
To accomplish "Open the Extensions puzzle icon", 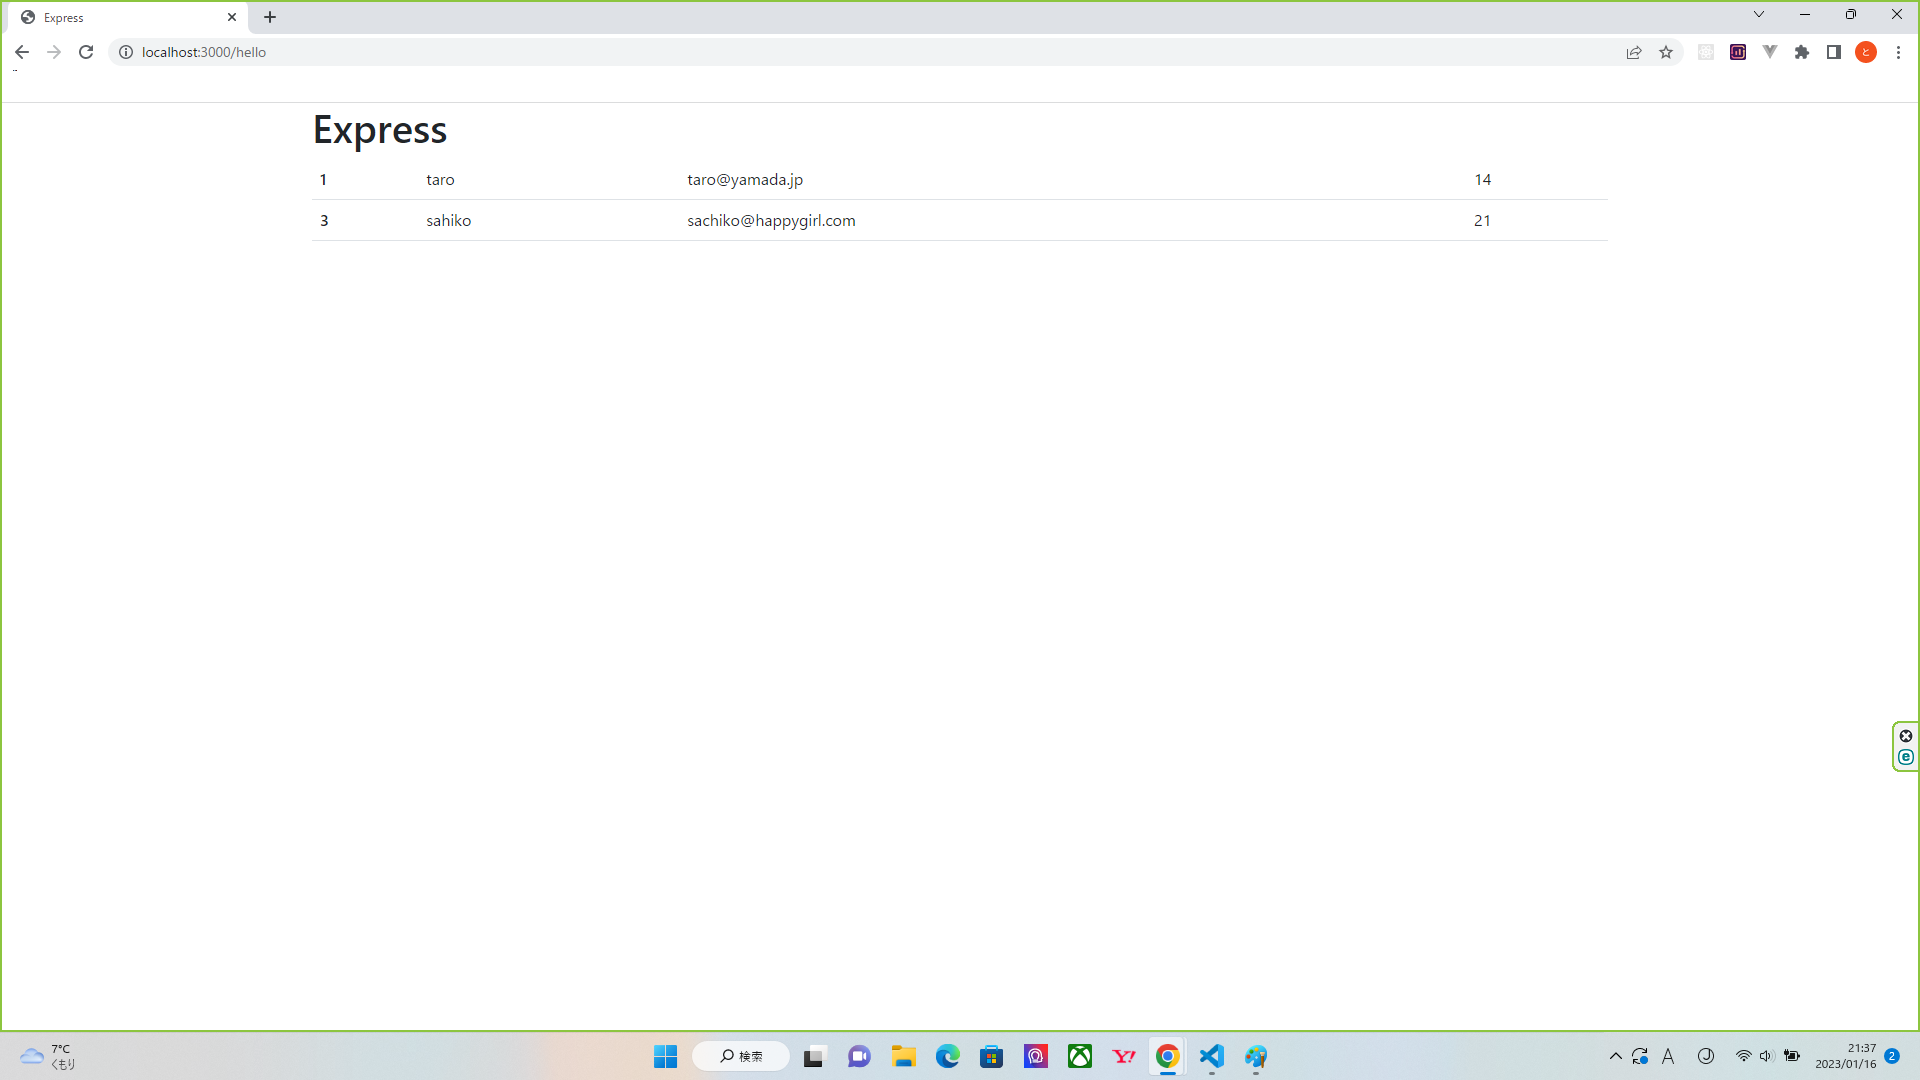I will click(x=1802, y=52).
